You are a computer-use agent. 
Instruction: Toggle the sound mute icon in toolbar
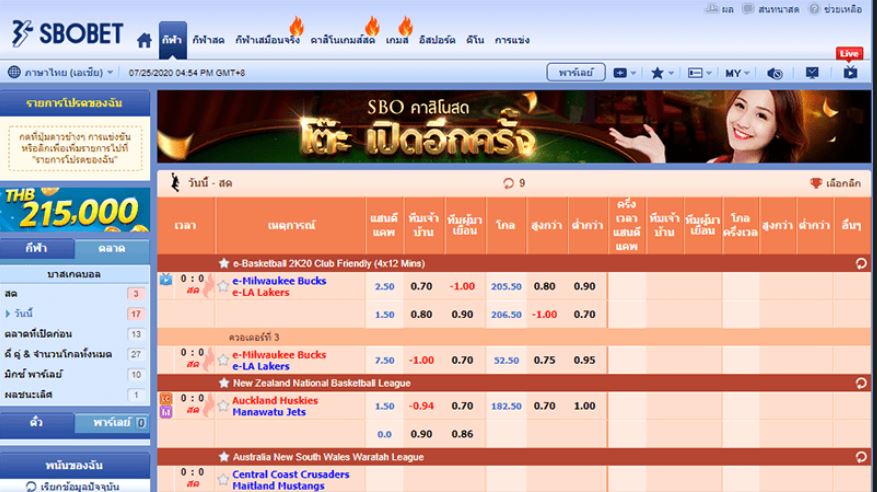775,73
